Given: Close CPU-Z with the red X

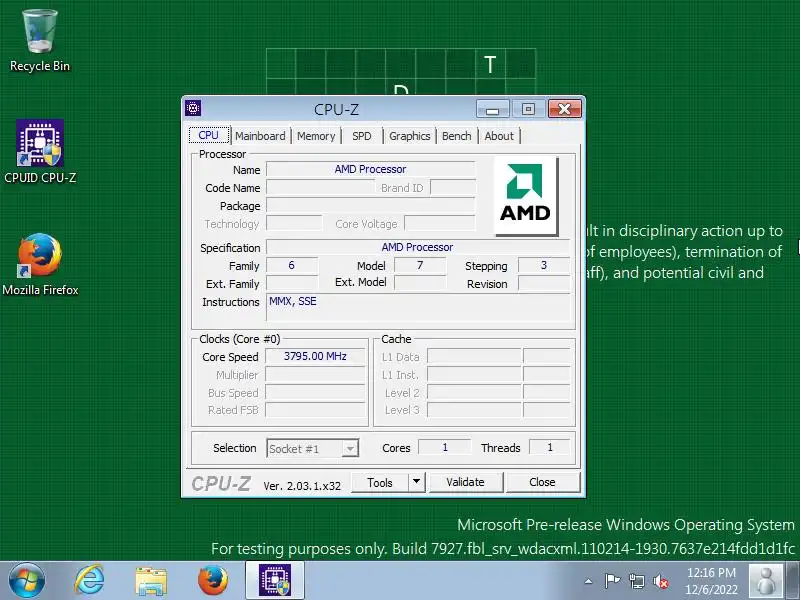Looking at the screenshot, I should (565, 109).
